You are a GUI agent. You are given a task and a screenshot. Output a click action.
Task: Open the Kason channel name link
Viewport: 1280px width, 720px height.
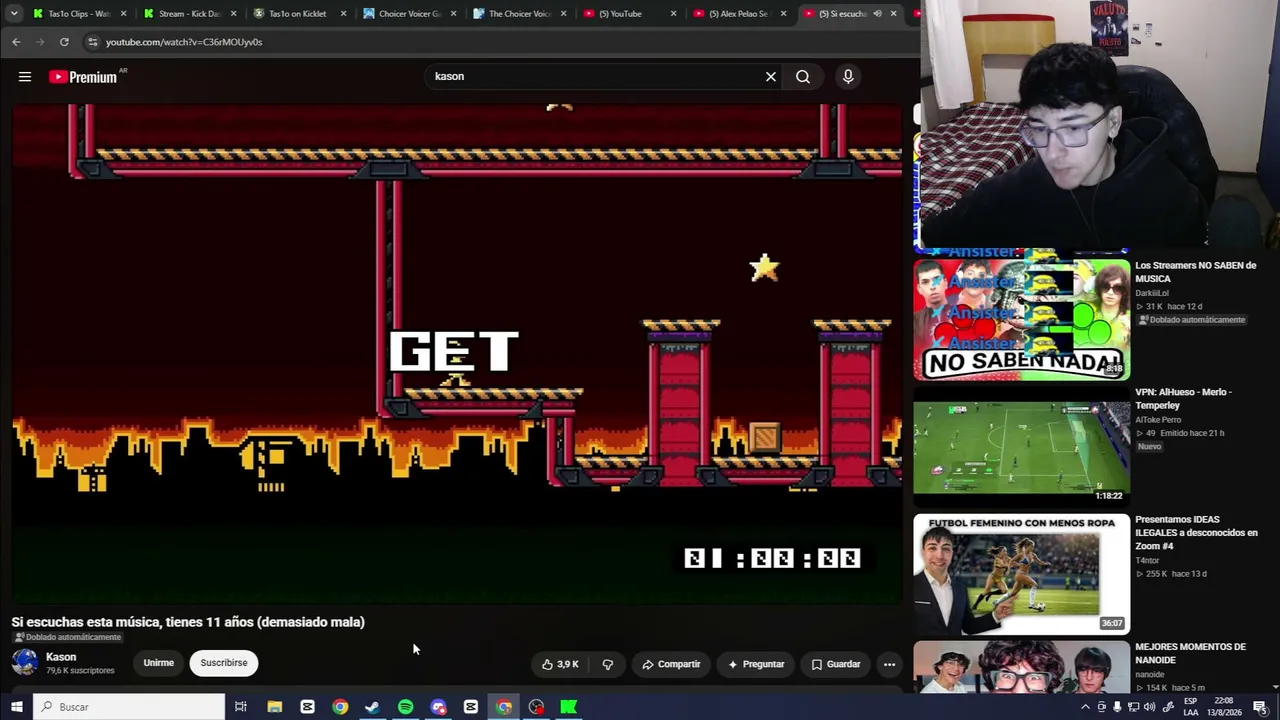tap(61, 657)
